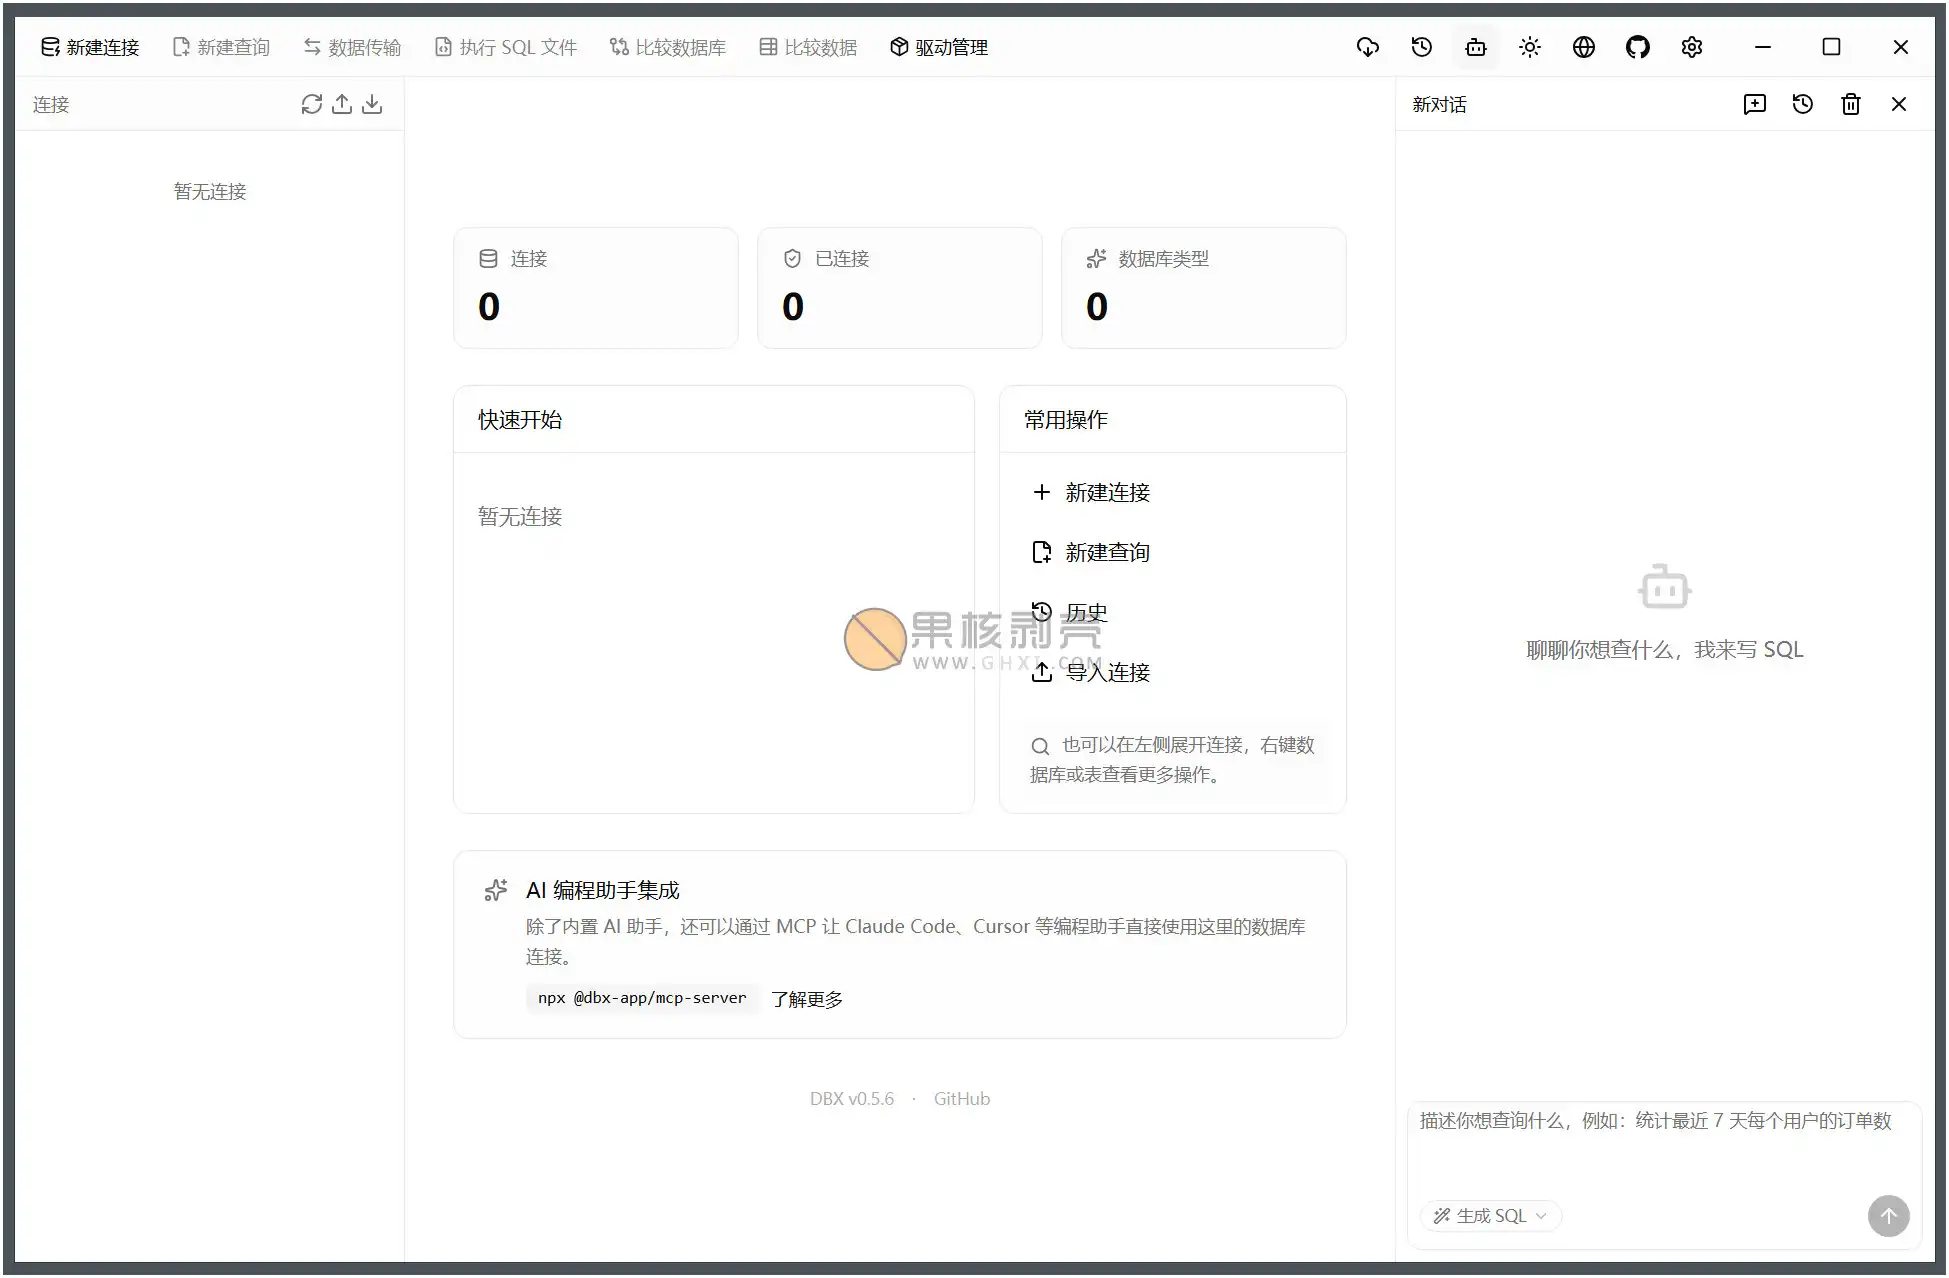
Task: Click the npx @dbx-app/mcp-server command
Action: click(642, 998)
